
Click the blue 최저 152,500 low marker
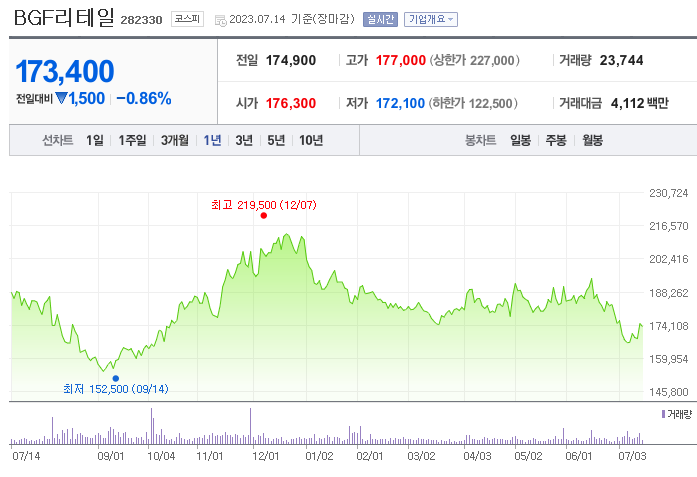116,378
